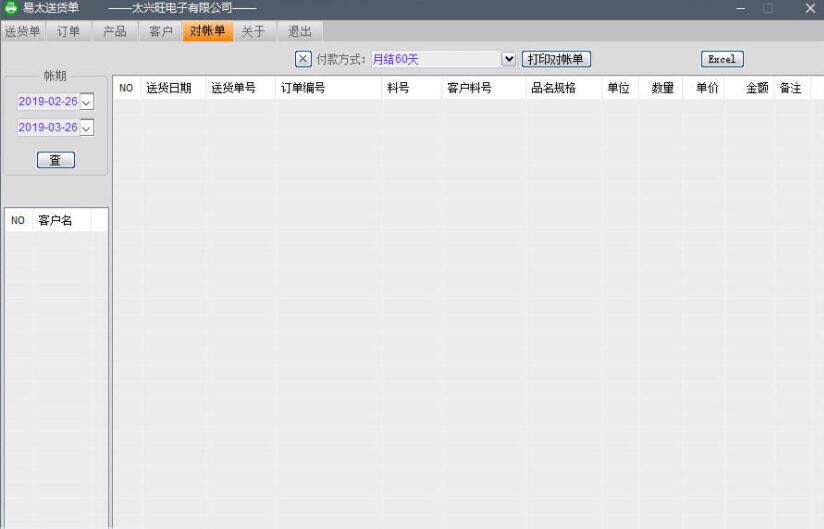Image resolution: width=824 pixels, height=529 pixels.
Task: Open the 2019-02-26 start date picker arrow
Action: 87,101
